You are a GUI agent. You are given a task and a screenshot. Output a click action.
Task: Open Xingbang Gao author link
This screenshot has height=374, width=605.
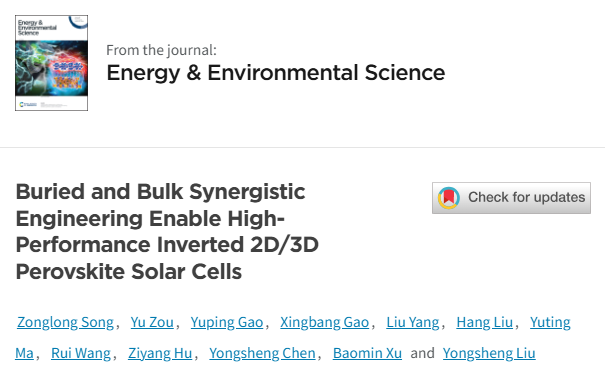324,322
